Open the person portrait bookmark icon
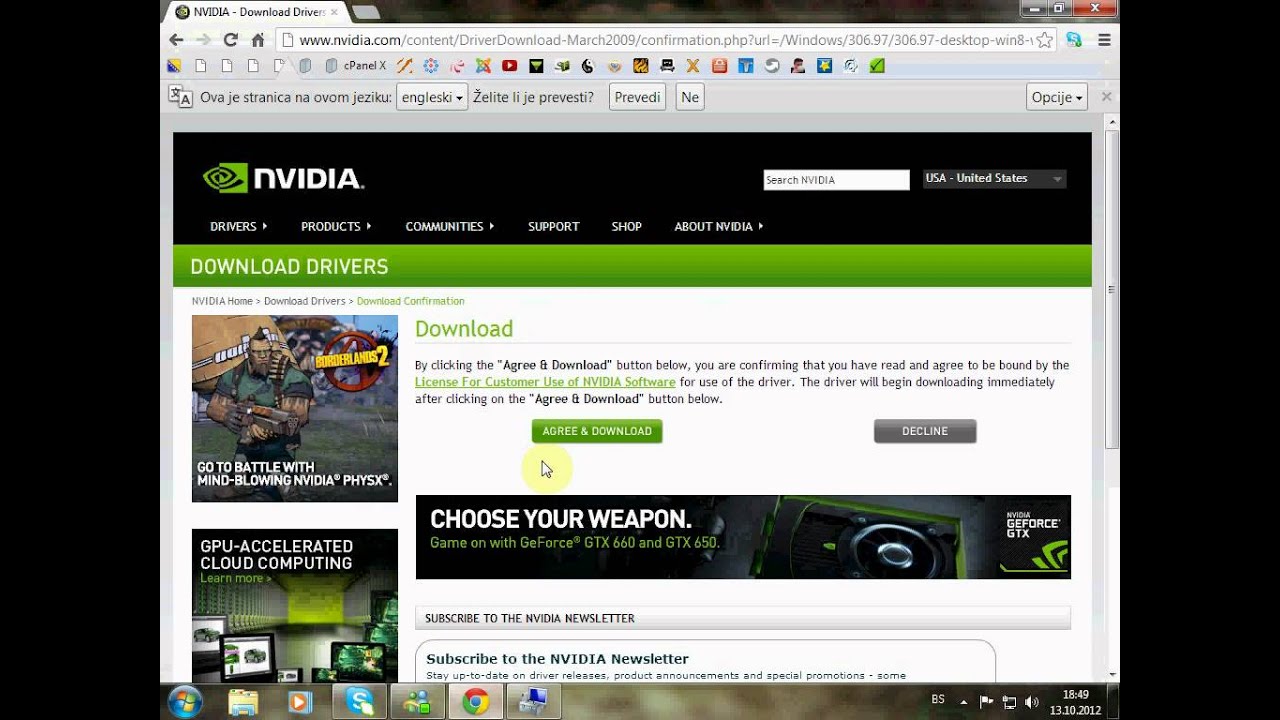 click(798, 66)
